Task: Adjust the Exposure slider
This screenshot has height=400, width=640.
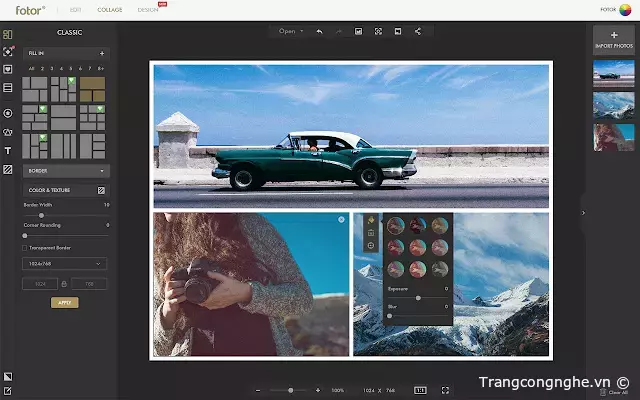Action: coord(418,298)
